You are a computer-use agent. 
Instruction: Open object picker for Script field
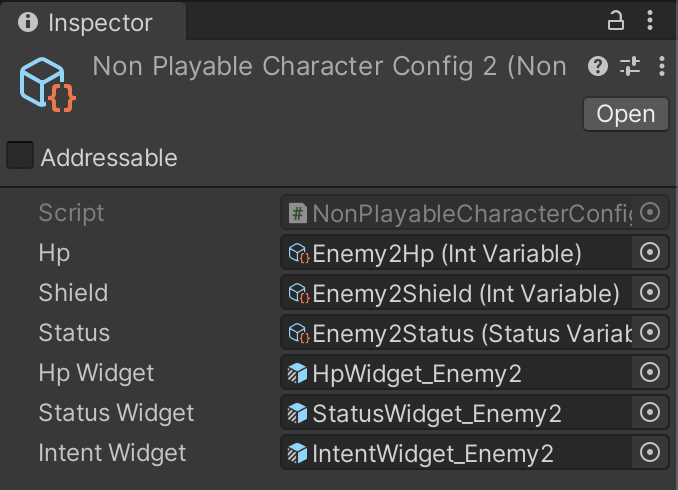click(x=650, y=212)
